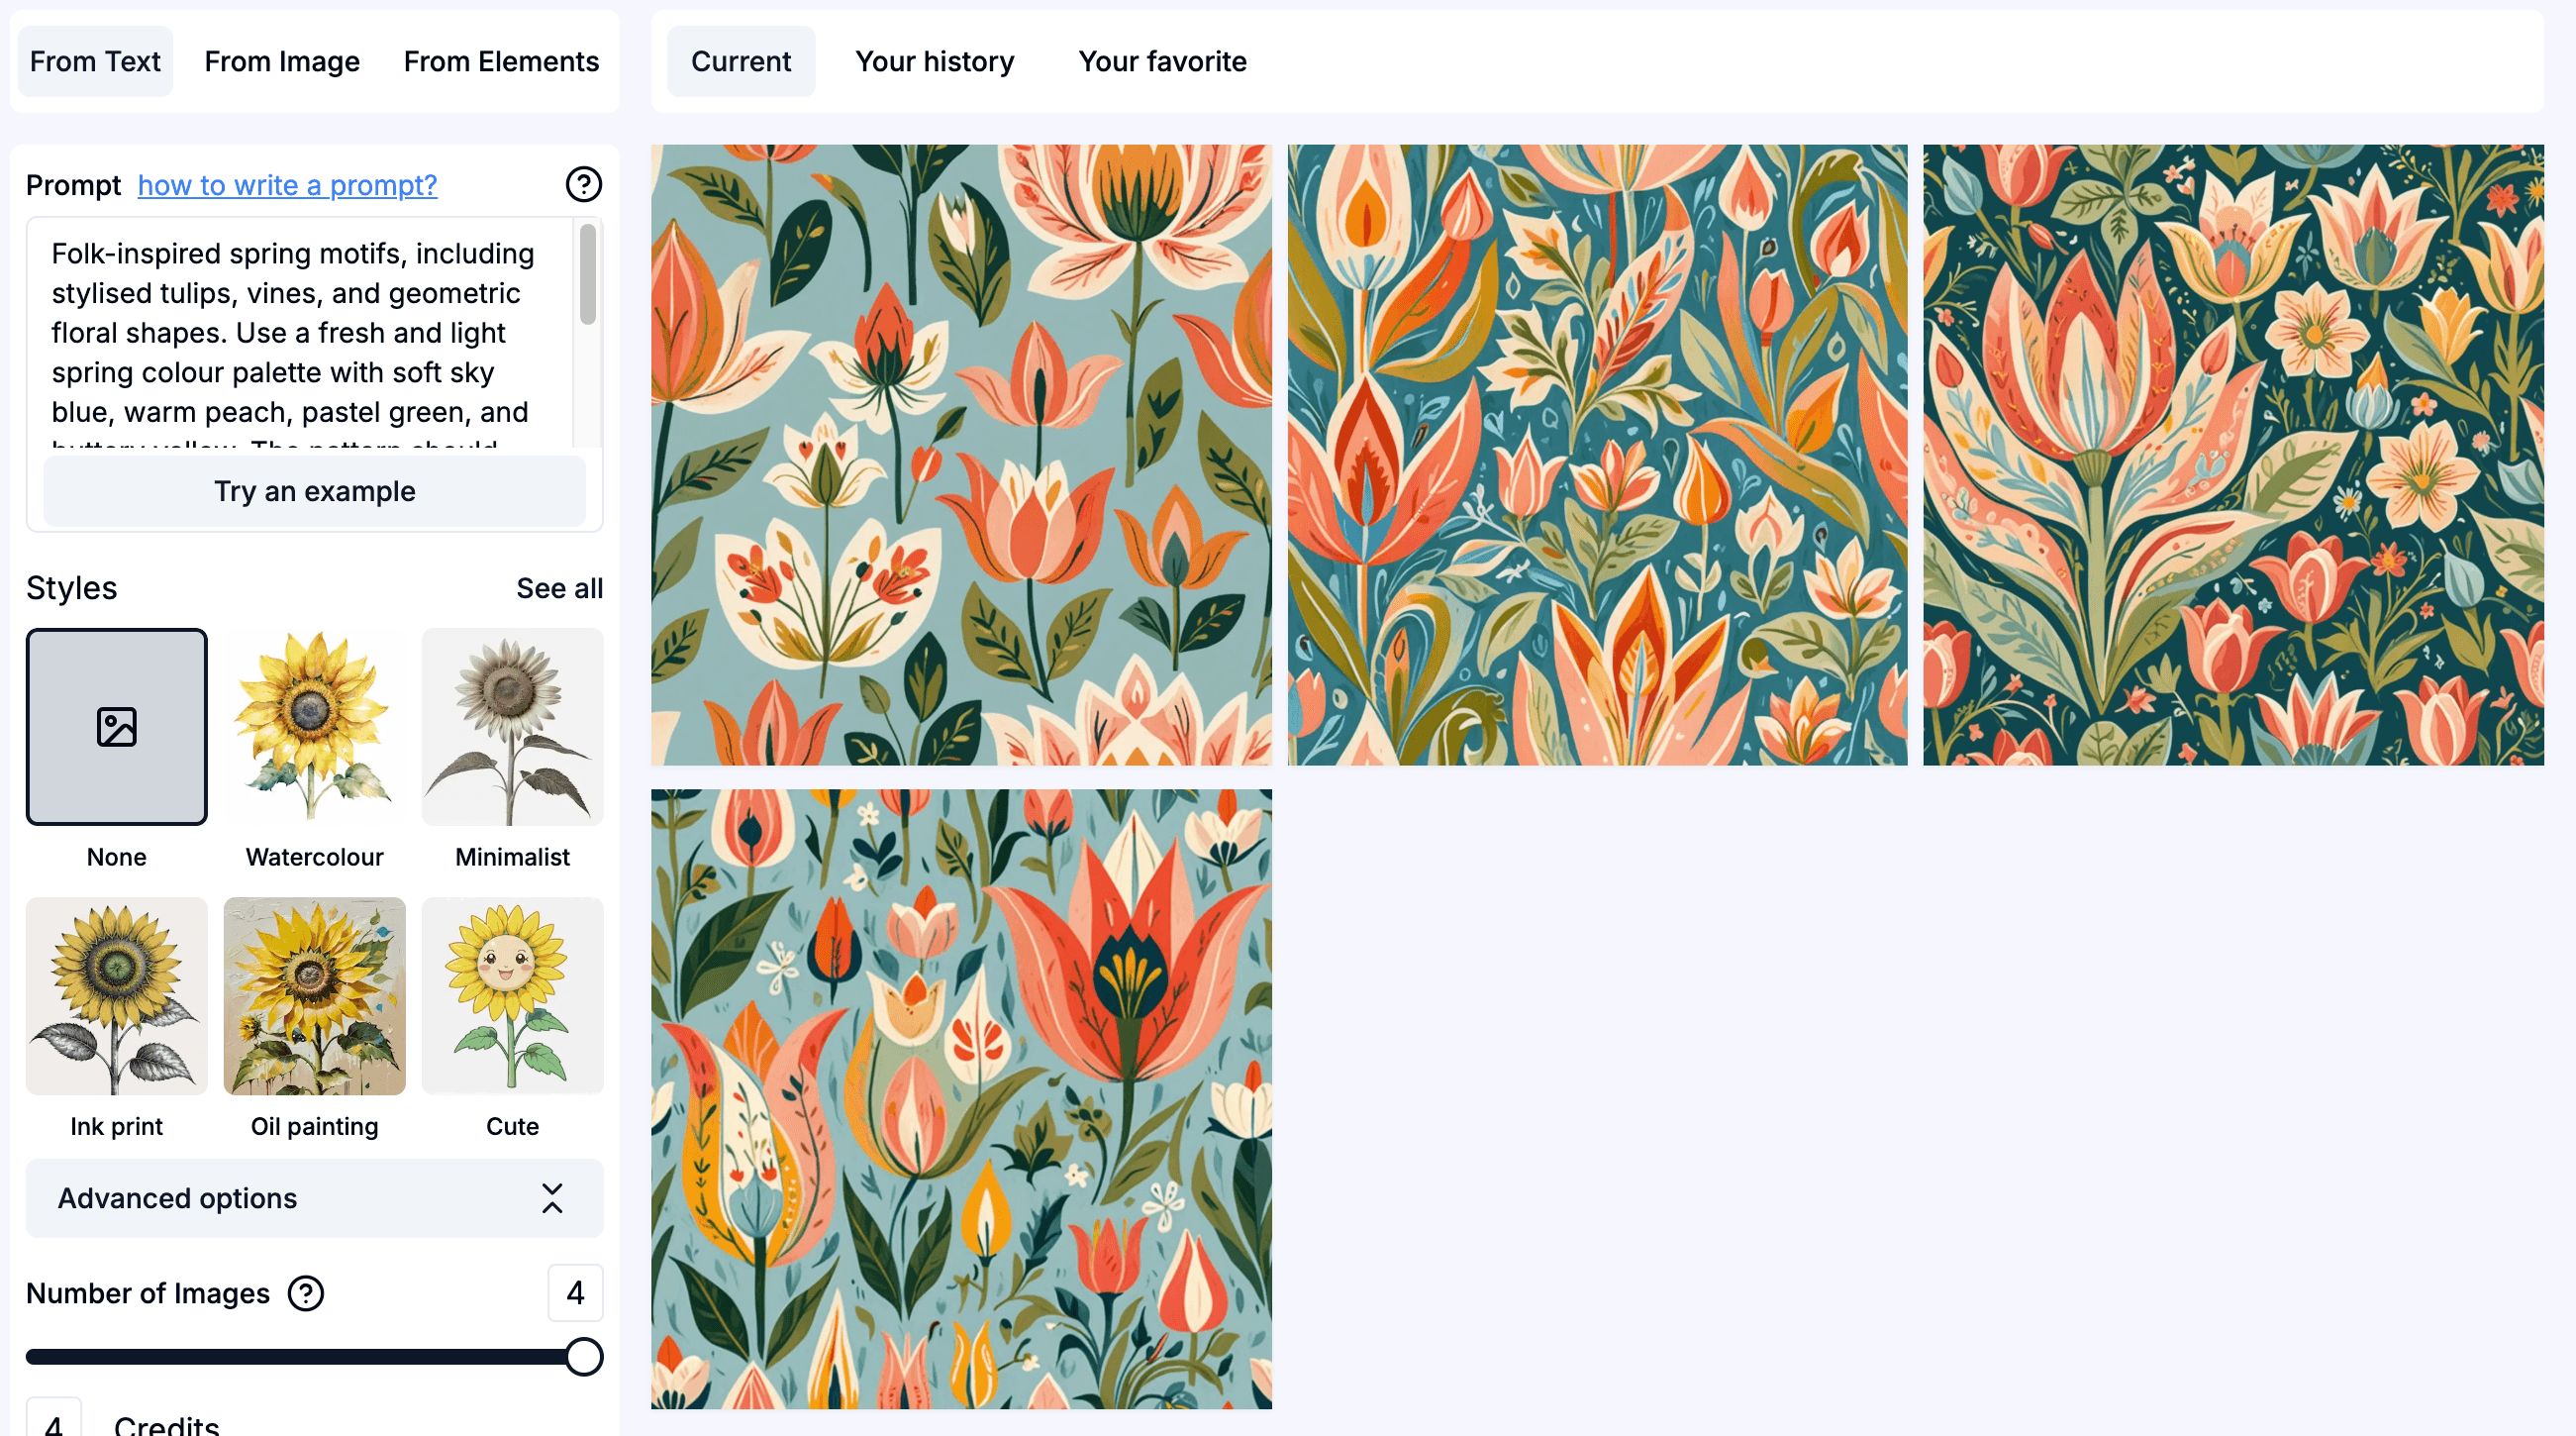Open the dark teal floral pattern result

2233,455
